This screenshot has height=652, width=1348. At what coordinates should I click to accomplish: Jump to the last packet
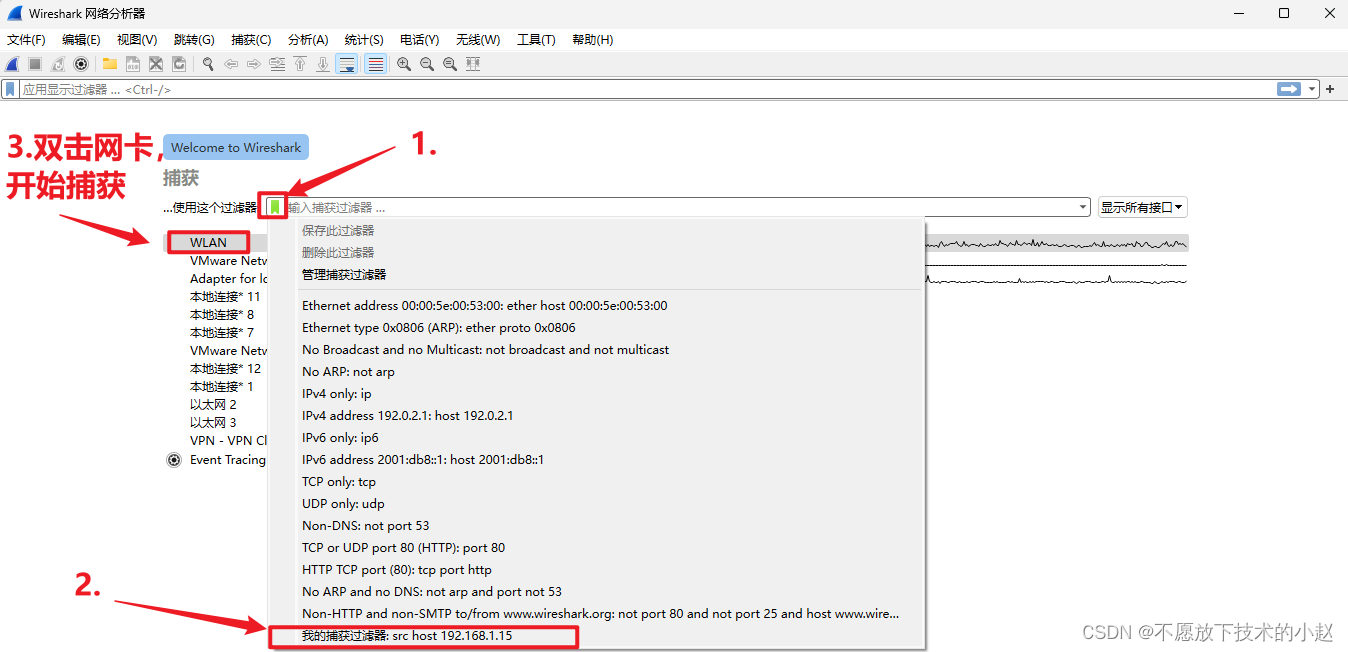pyautogui.click(x=323, y=64)
